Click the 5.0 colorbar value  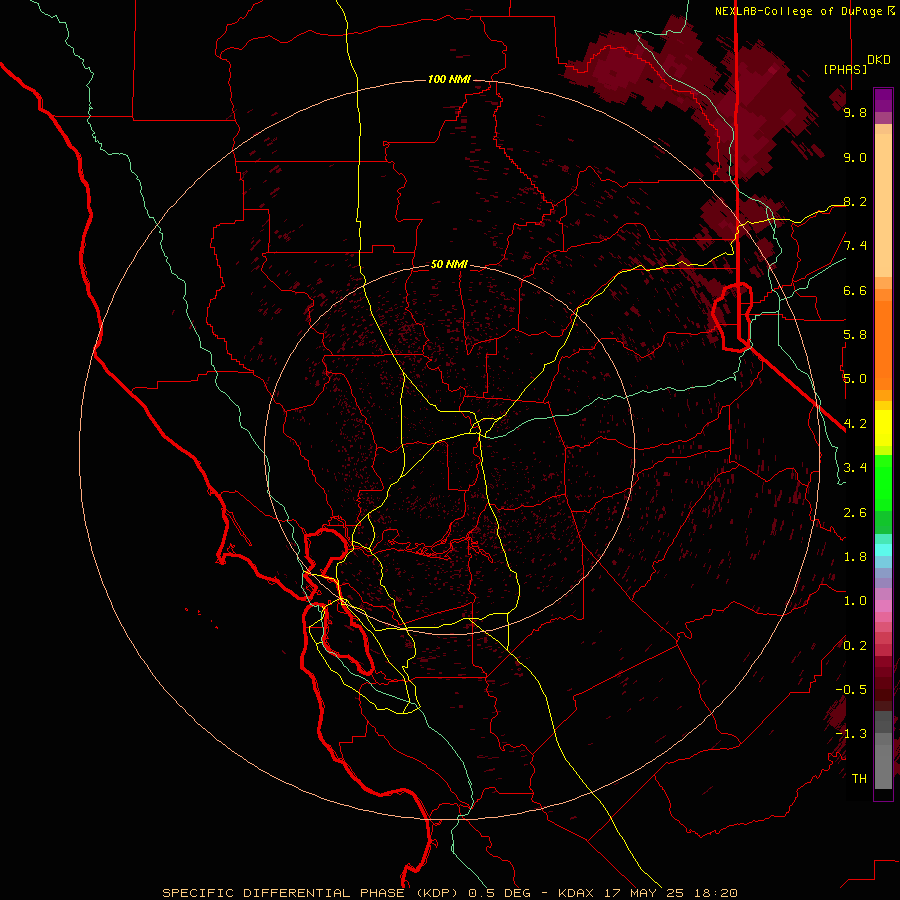coord(855,379)
